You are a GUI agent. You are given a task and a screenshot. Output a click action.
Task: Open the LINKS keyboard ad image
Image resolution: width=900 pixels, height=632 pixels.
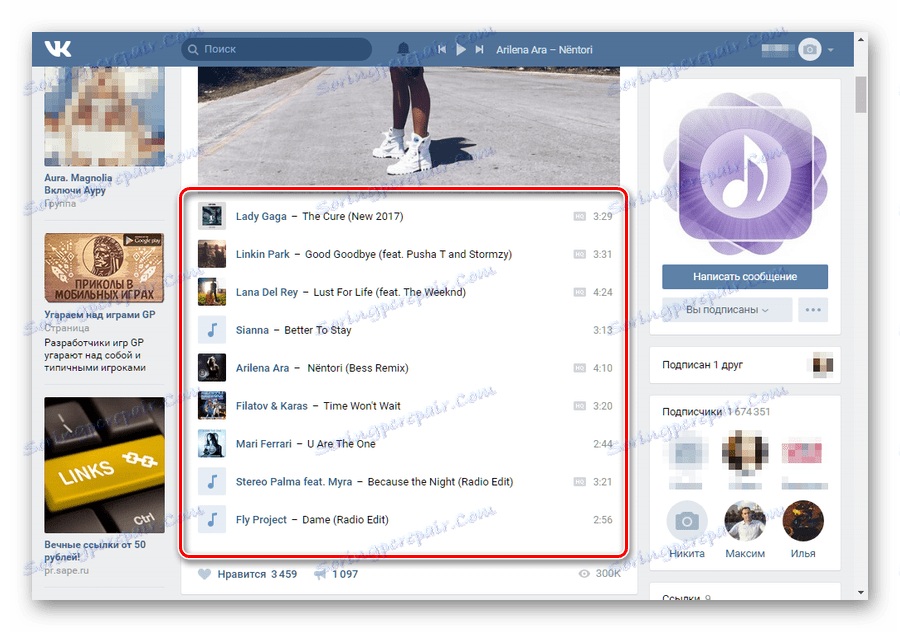(104, 465)
